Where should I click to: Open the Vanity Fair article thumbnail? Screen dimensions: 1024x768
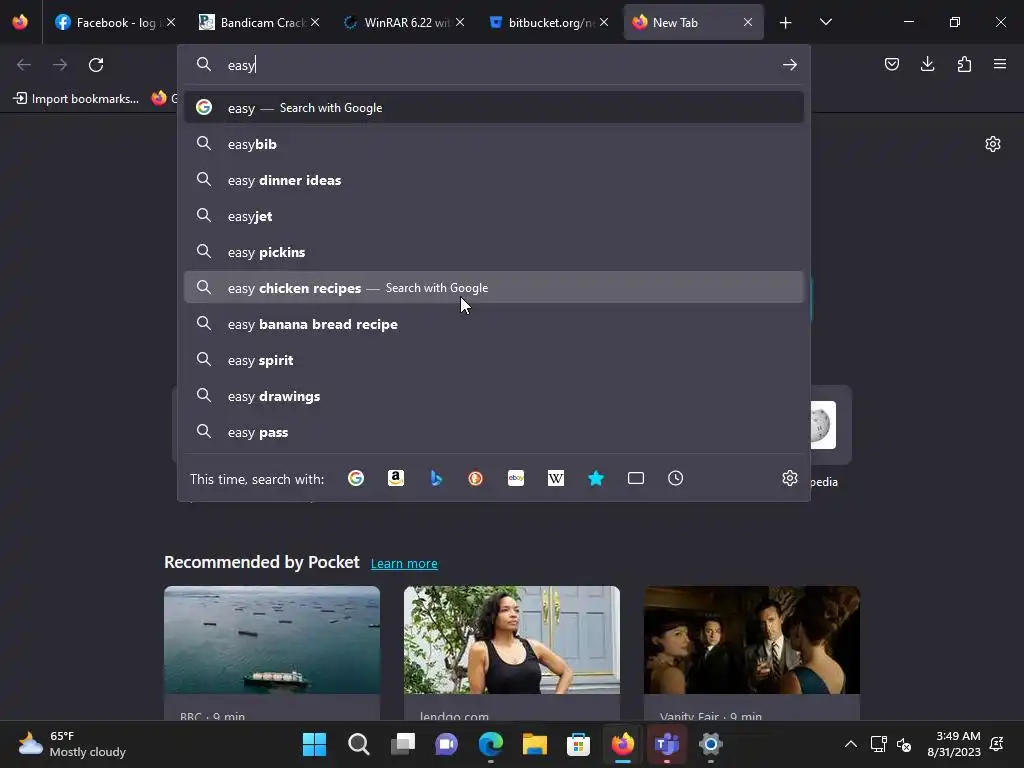click(752, 640)
